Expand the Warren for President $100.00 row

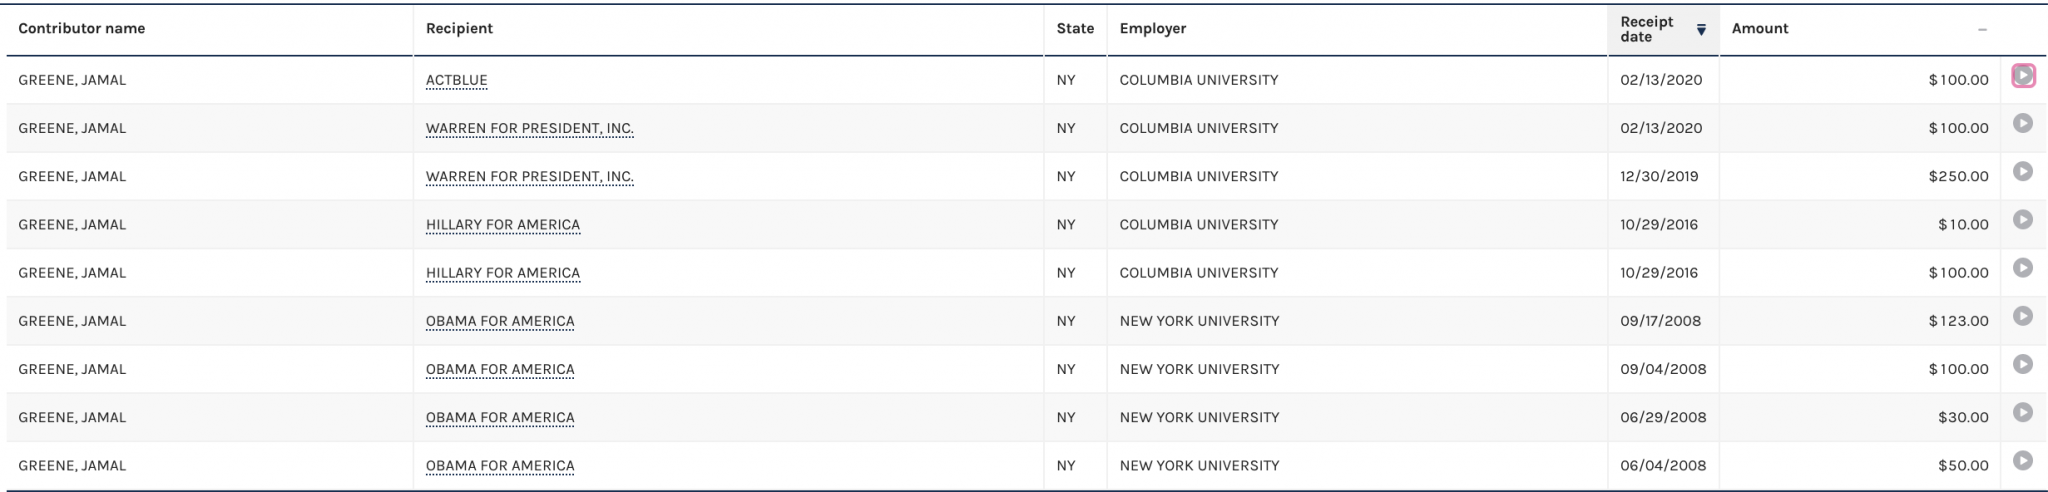point(2022,123)
